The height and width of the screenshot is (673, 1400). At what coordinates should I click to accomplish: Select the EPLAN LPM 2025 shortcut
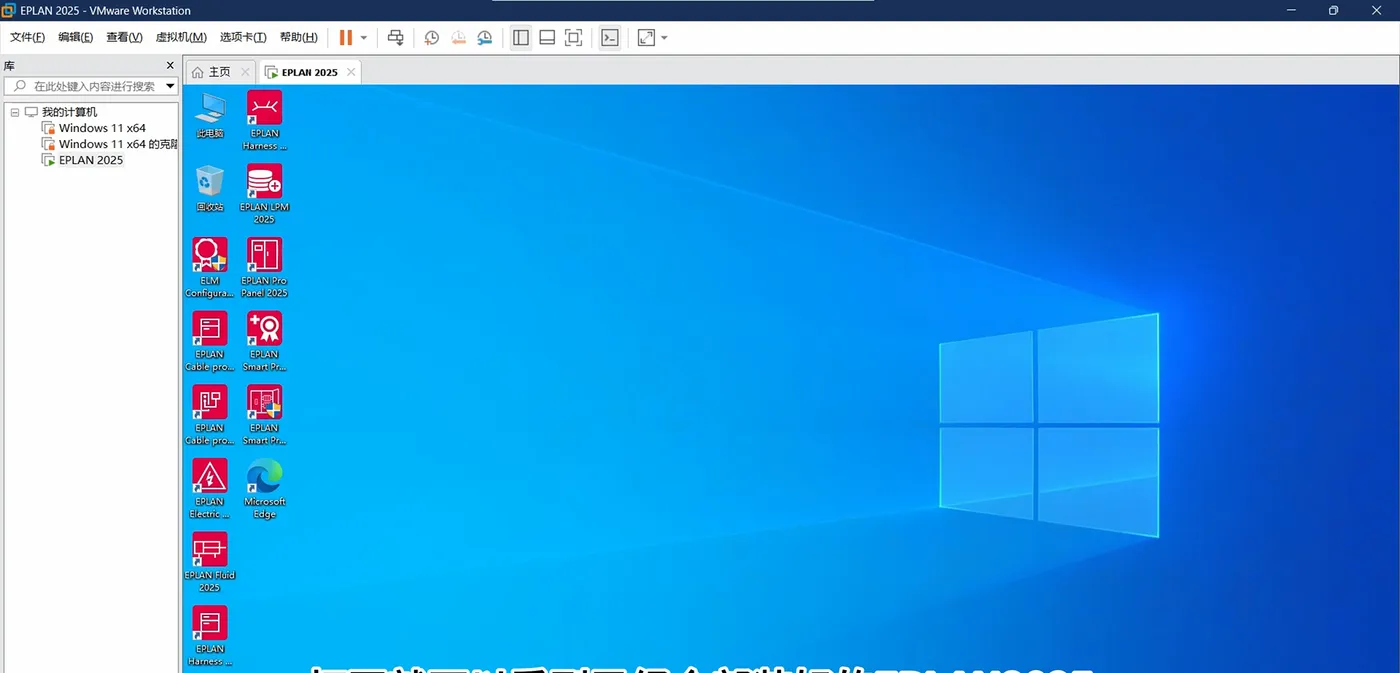264,194
